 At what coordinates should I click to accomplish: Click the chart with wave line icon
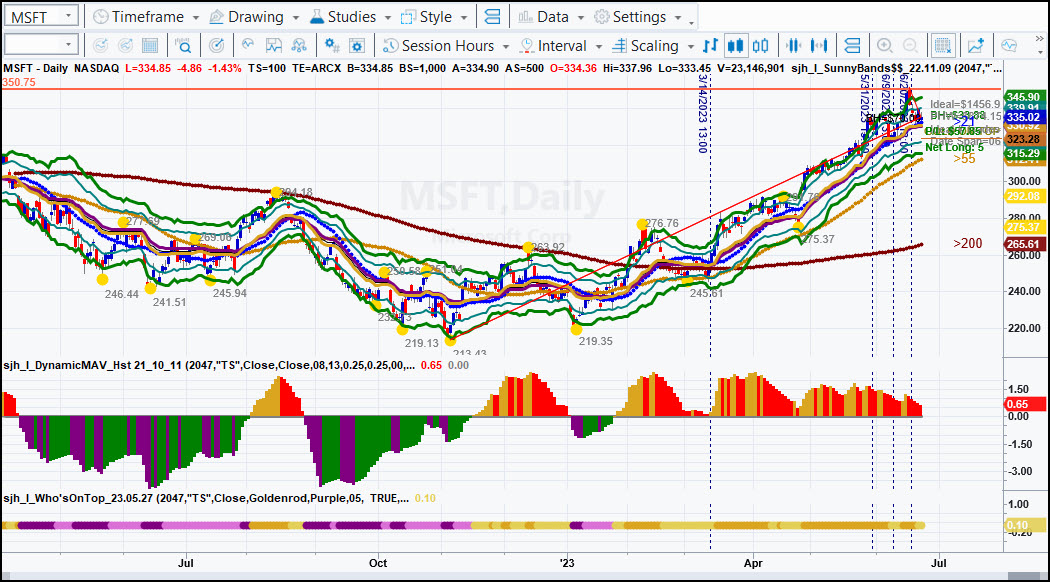(273, 46)
